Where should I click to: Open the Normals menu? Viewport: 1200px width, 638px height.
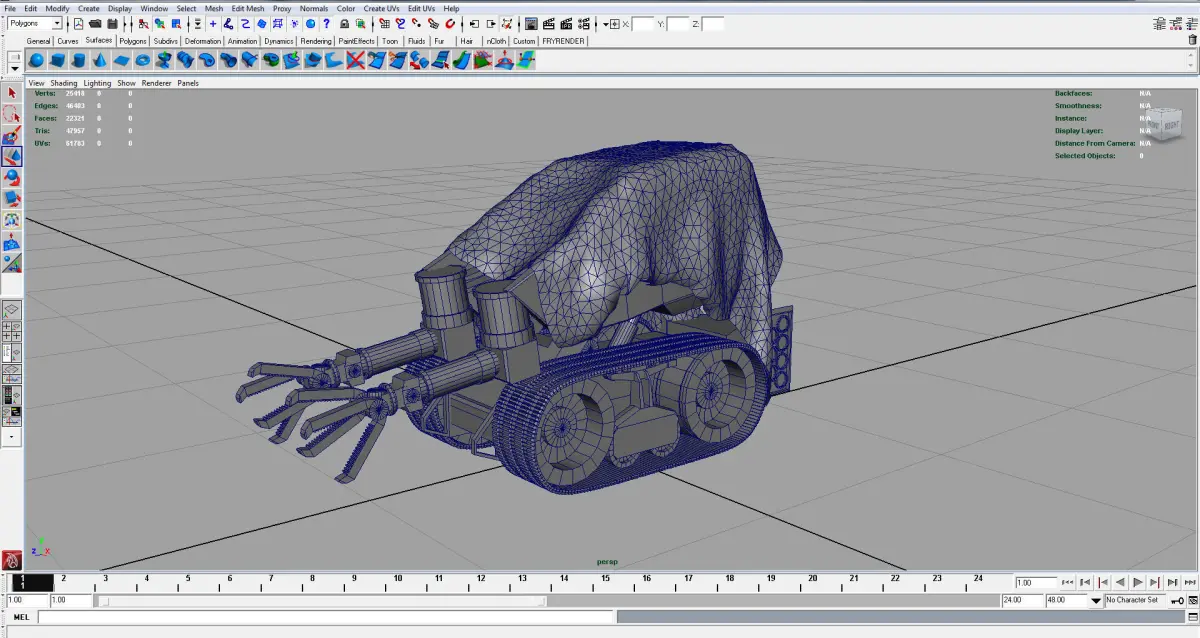(314, 8)
